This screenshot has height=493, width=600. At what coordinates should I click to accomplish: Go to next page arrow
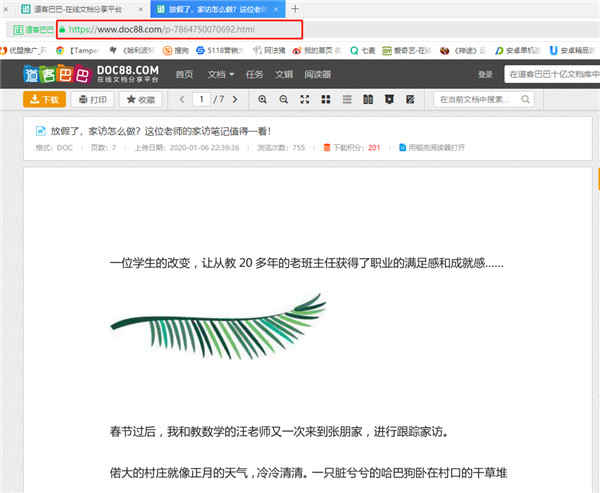(x=235, y=100)
